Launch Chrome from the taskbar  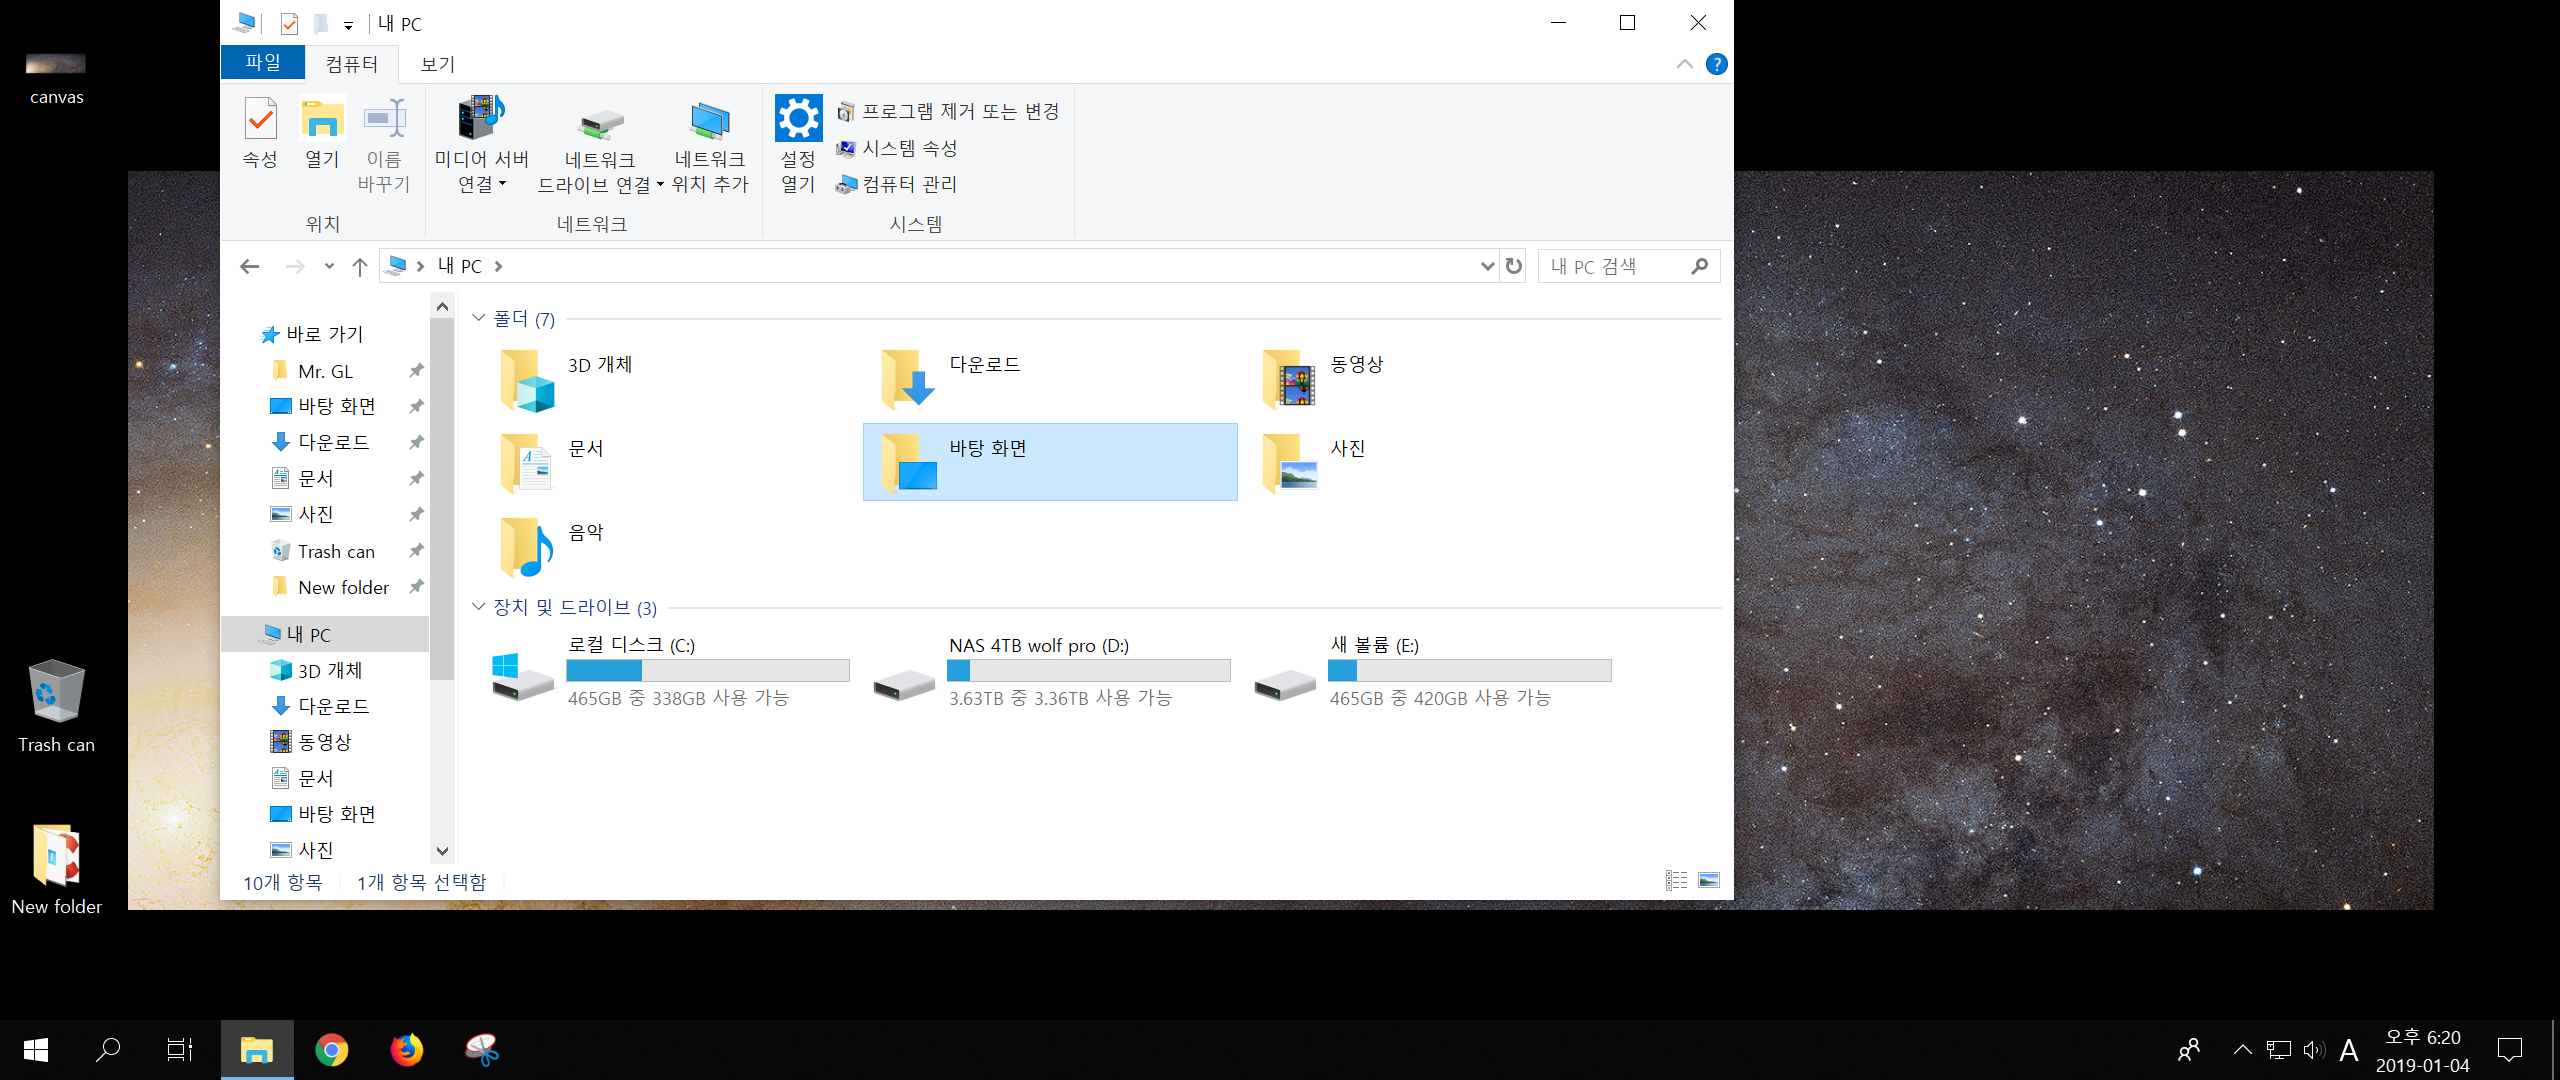(332, 1050)
